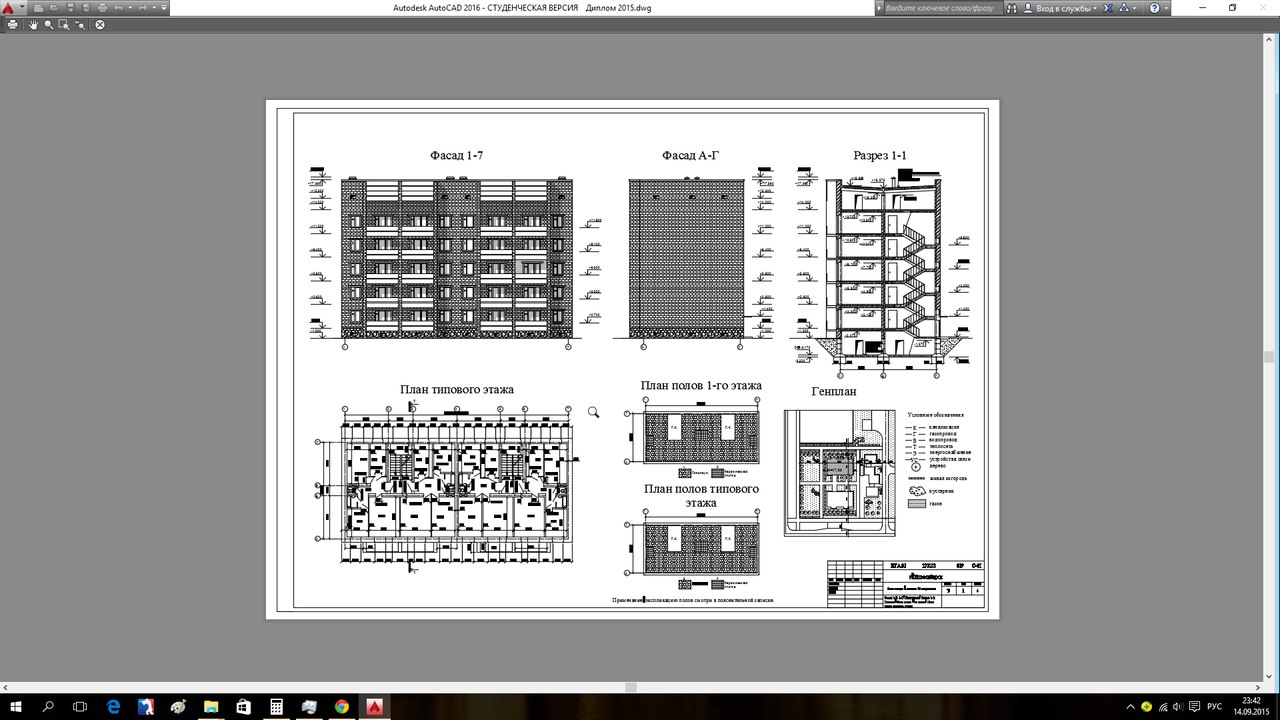The image size is (1280, 720).
Task: Click the РУС language indicator in tray
Action: click(1217, 706)
